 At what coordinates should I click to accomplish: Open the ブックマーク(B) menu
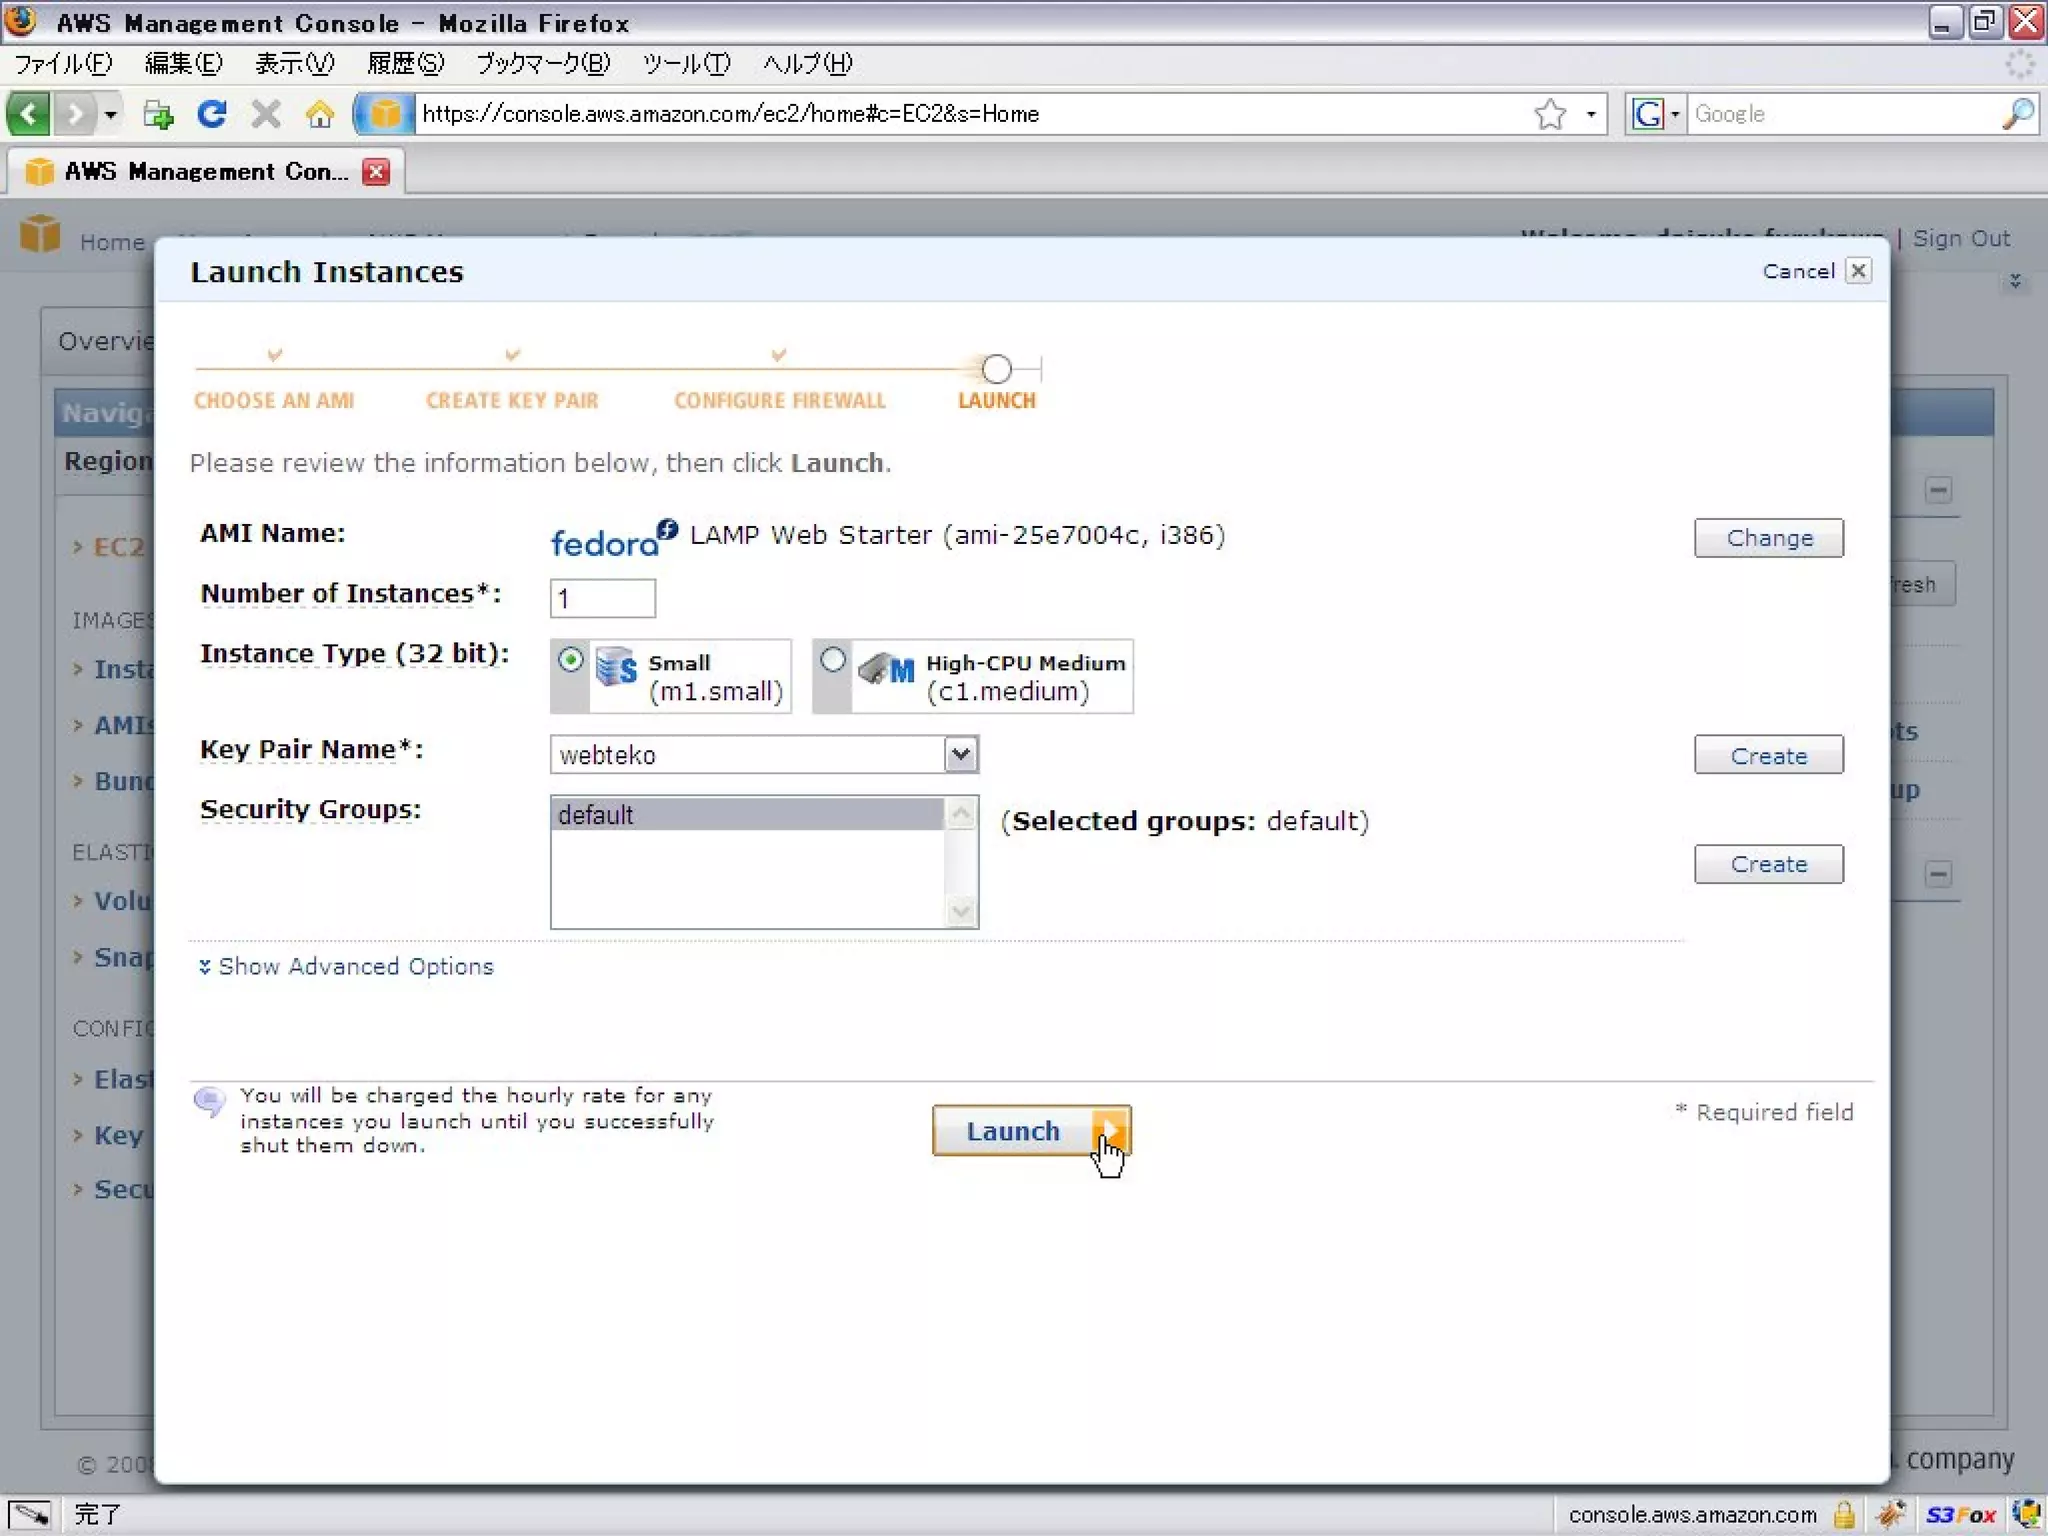pyautogui.click(x=543, y=64)
